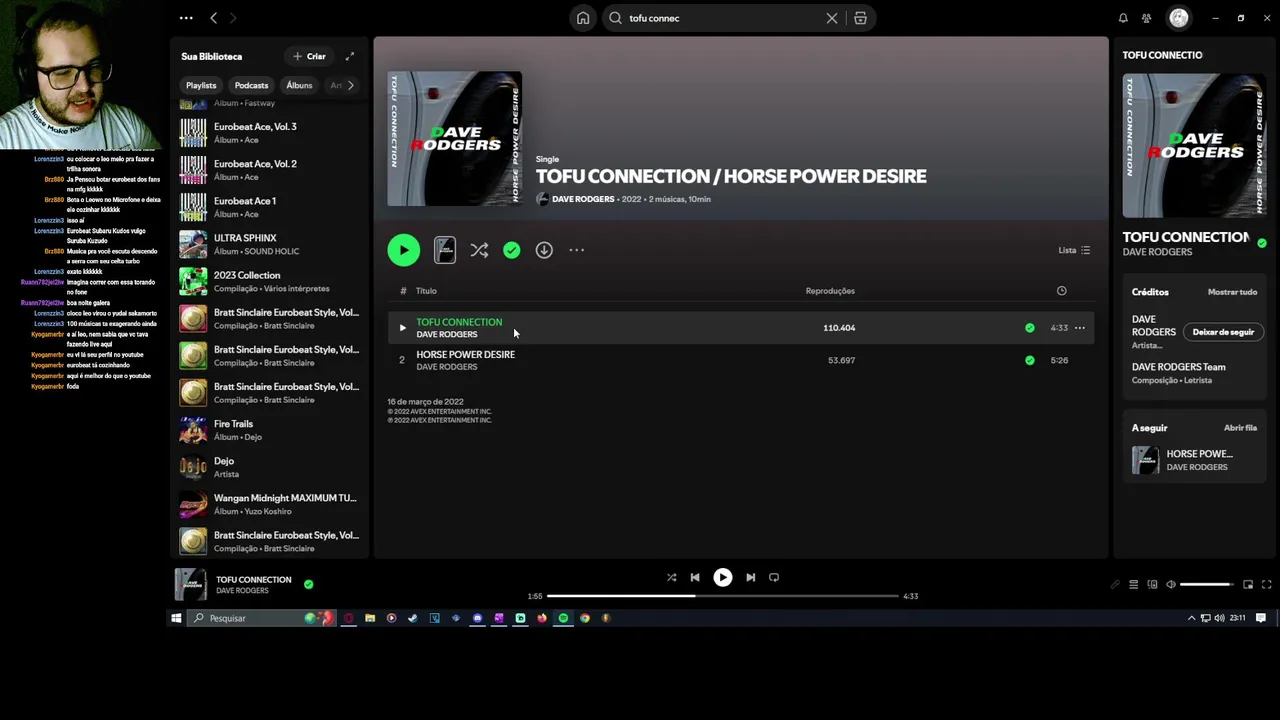This screenshot has width=1280, height=720.
Task: Open Eurobeat Ace, Vol. 3 album
Action: coord(268,133)
